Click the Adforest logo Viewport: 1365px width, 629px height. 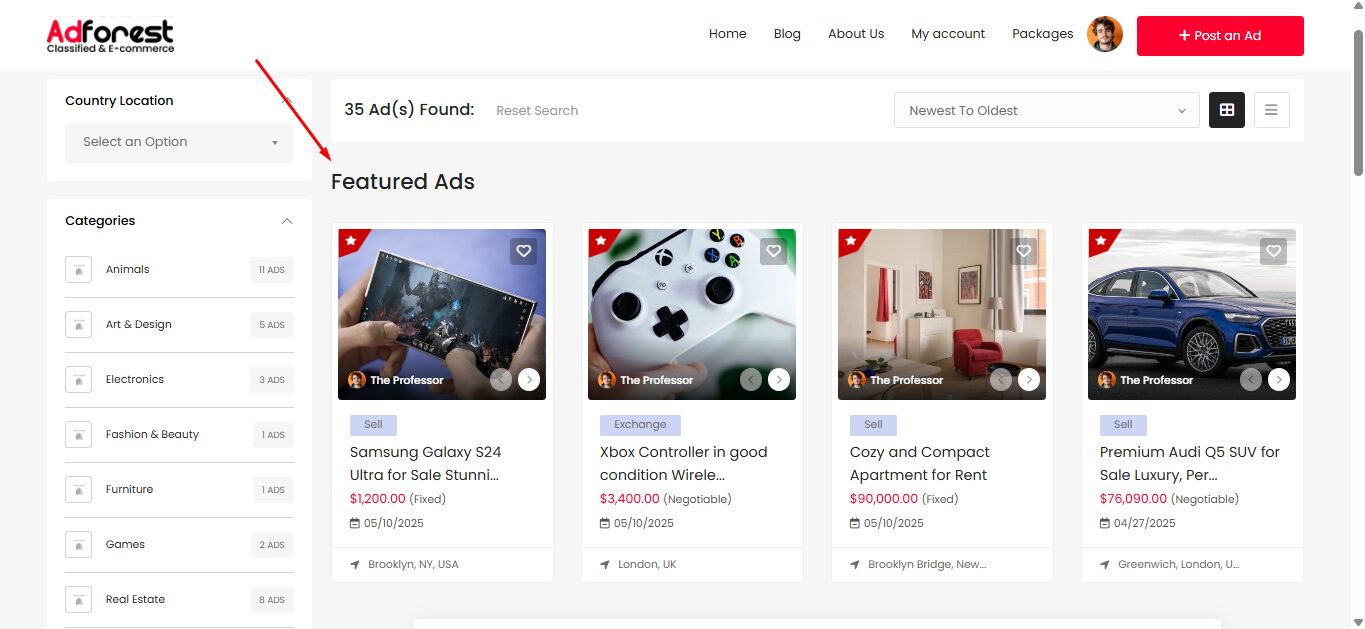click(x=110, y=36)
